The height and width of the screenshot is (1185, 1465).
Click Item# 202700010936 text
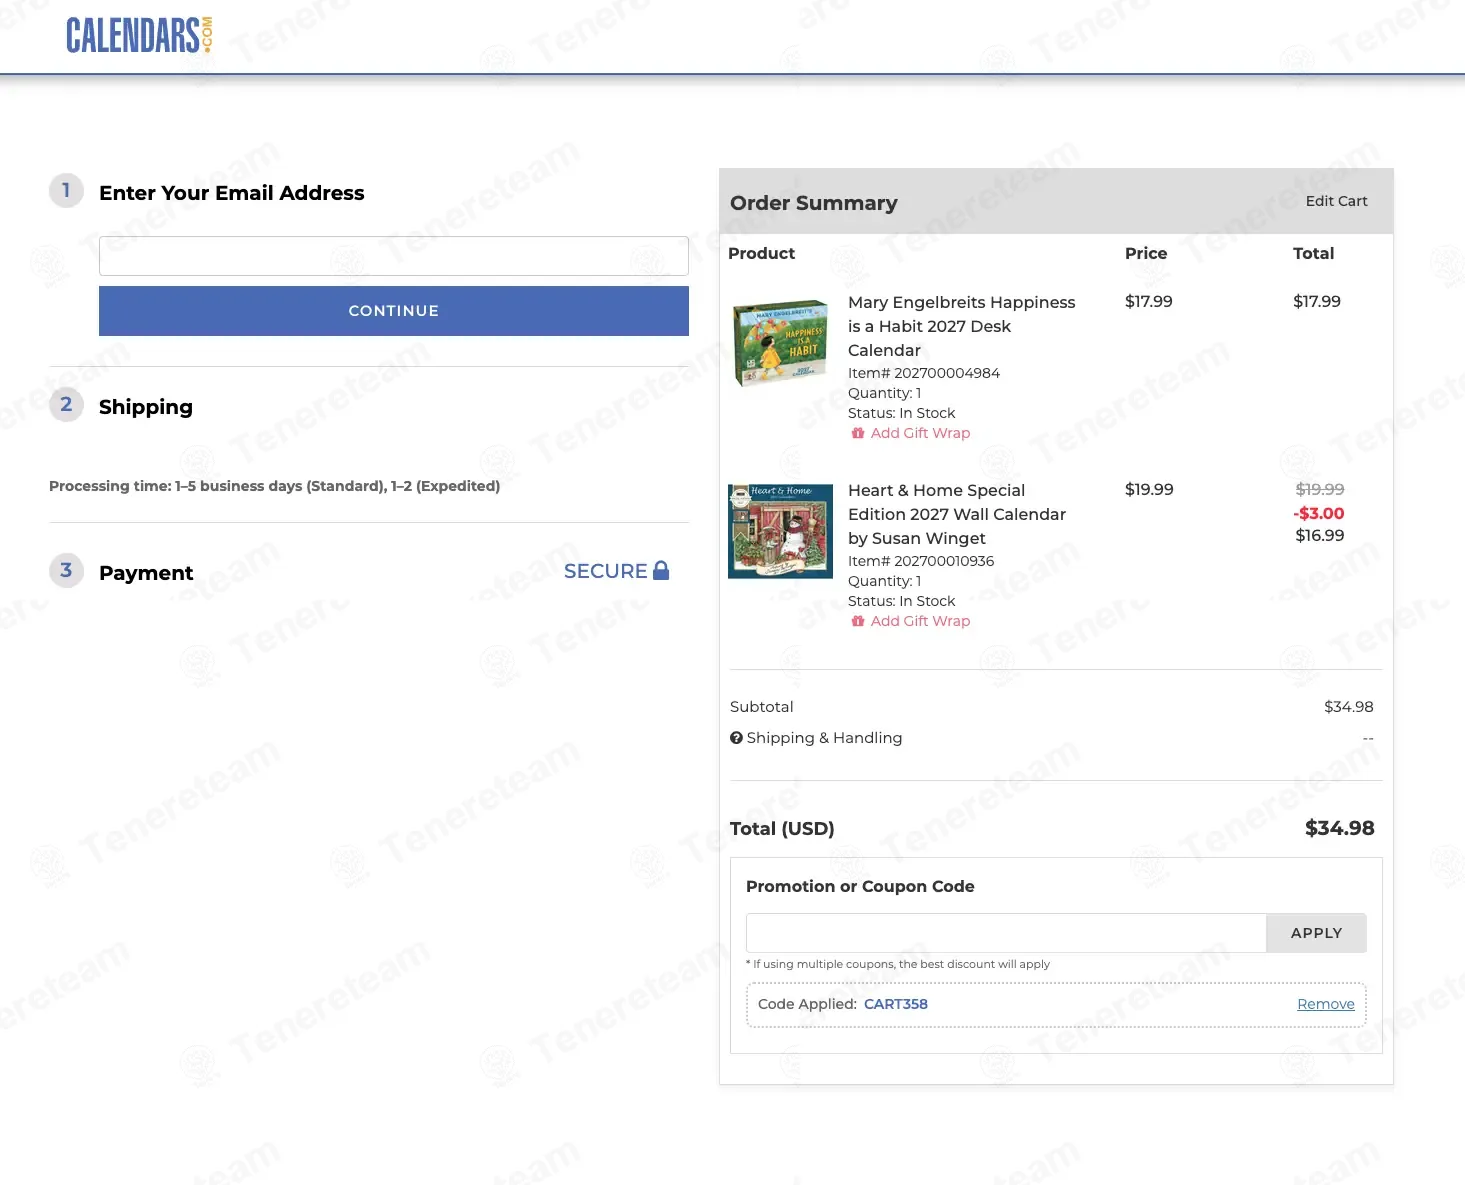921,561
